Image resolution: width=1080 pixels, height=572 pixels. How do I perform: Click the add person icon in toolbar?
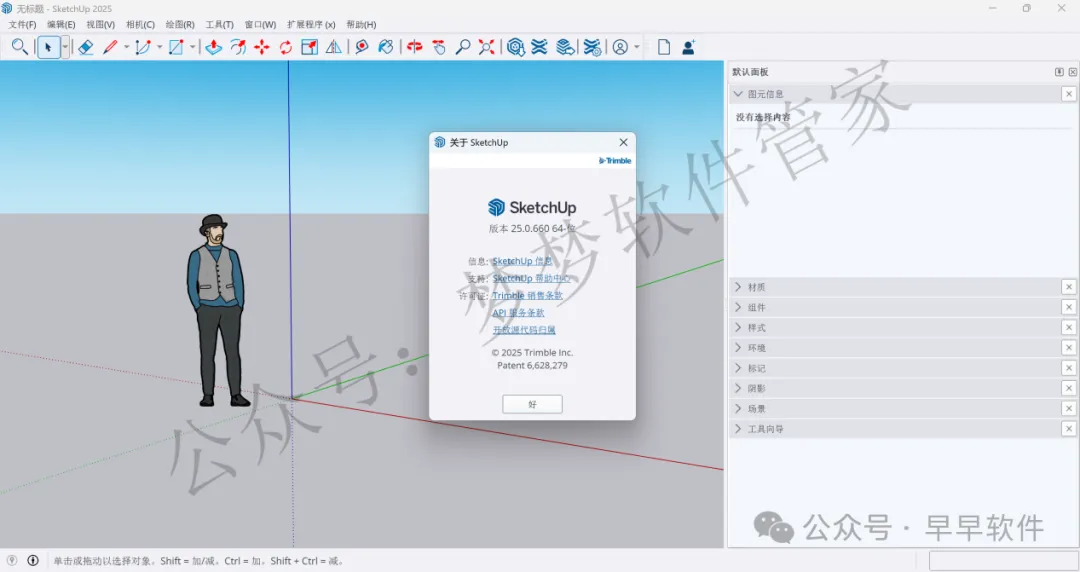click(688, 47)
